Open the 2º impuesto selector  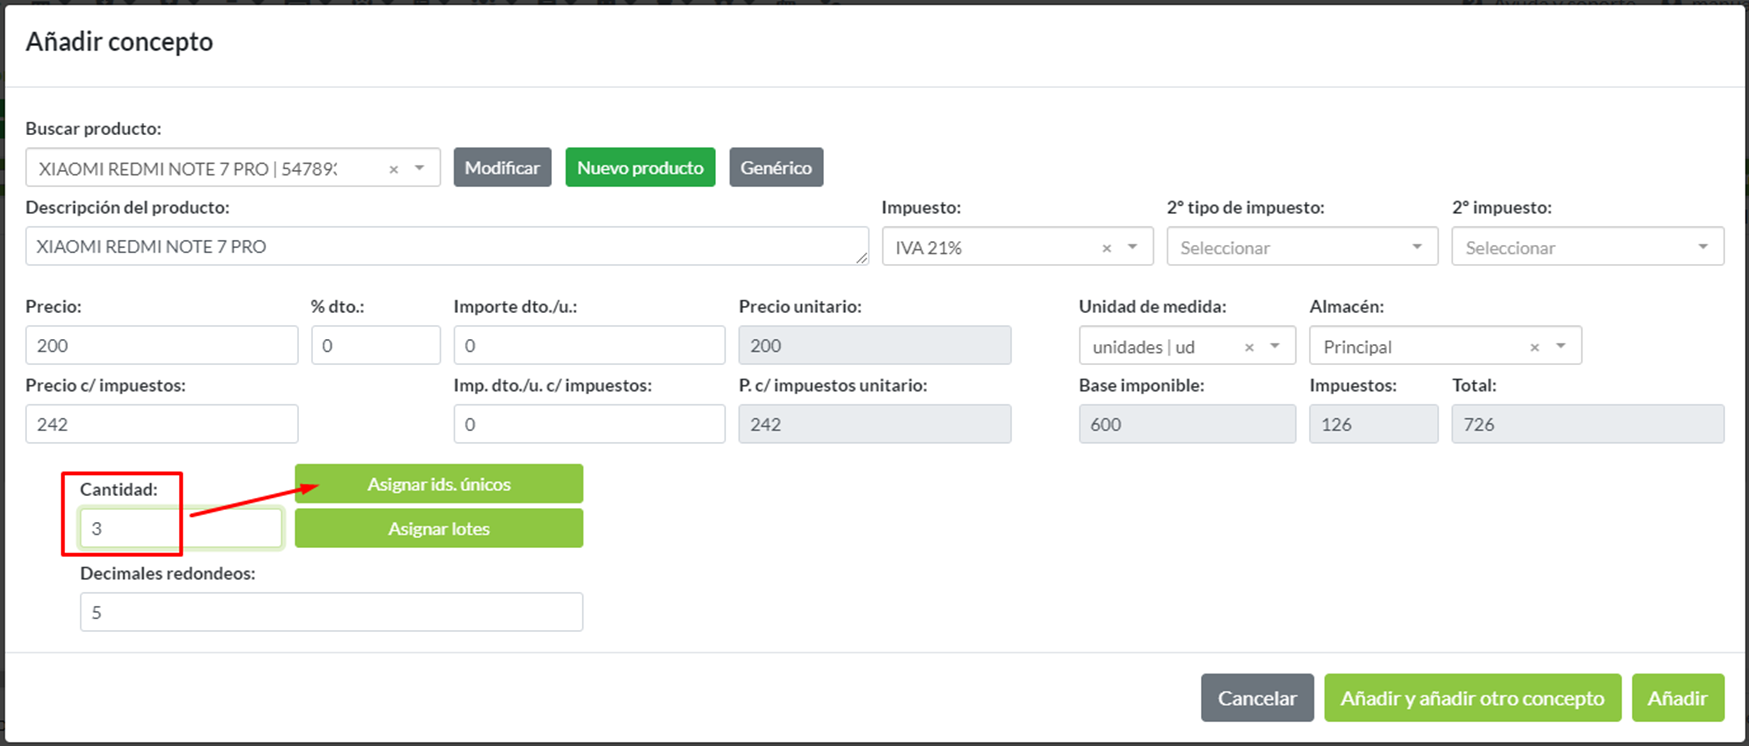click(x=1587, y=247)
